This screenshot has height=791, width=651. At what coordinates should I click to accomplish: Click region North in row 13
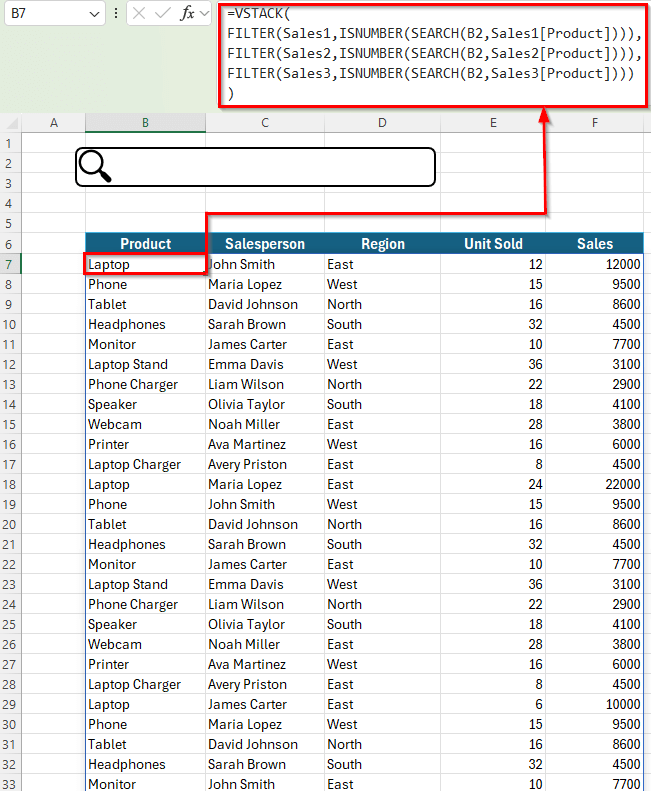[382, 384]
